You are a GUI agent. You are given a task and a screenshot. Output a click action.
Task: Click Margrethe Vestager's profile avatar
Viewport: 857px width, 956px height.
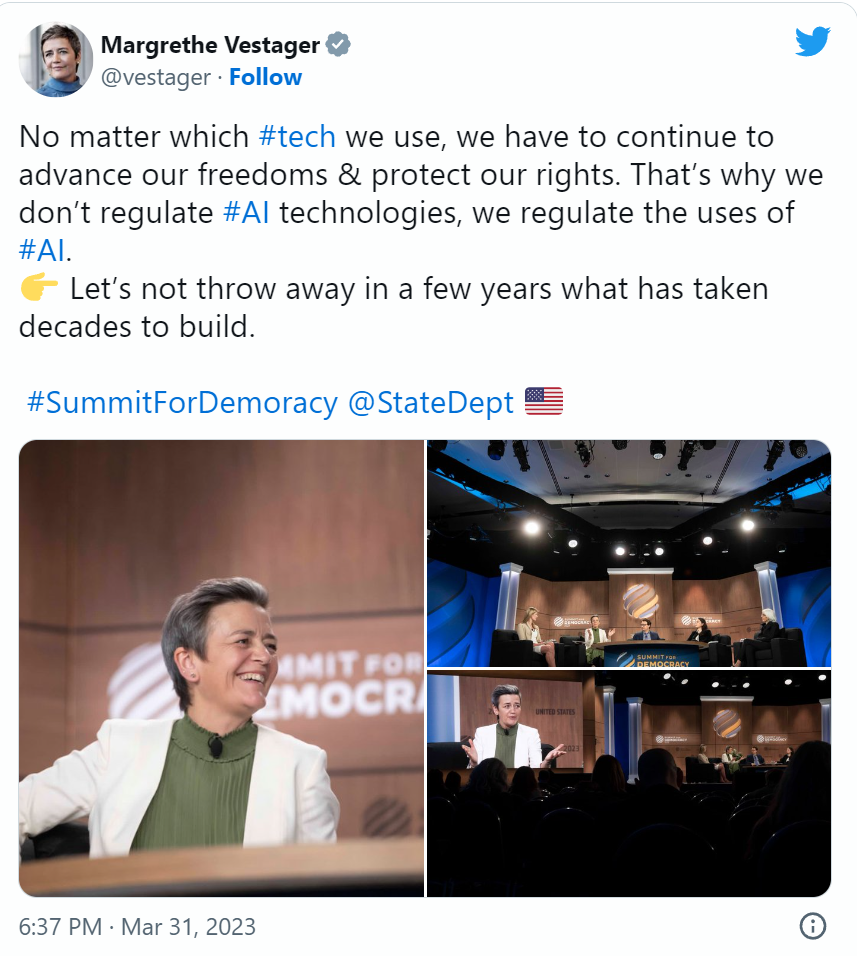click(57, 60)
